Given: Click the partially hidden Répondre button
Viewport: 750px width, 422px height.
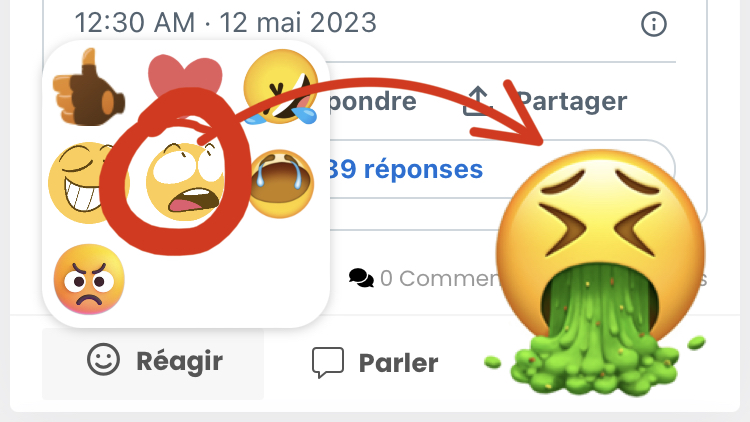Looking at the screenshot, I should pyautogui.click(x=373, y=101).
